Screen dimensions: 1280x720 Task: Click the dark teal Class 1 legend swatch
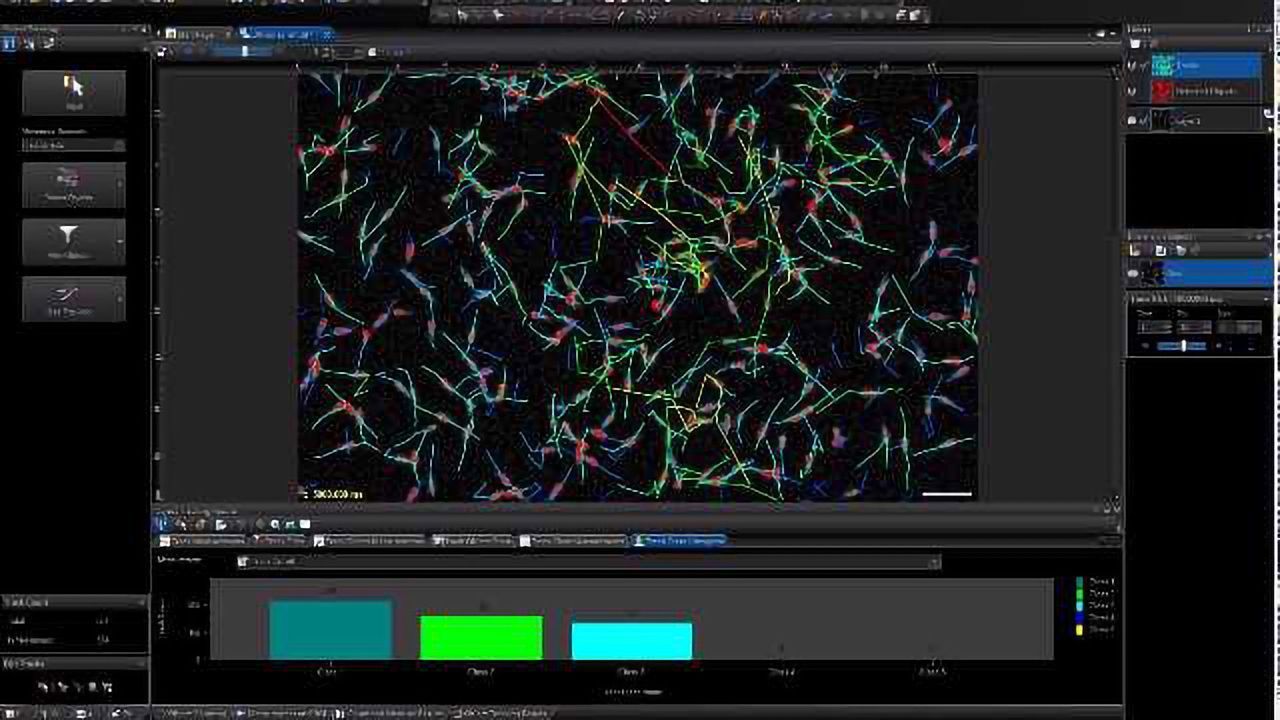1079,582
